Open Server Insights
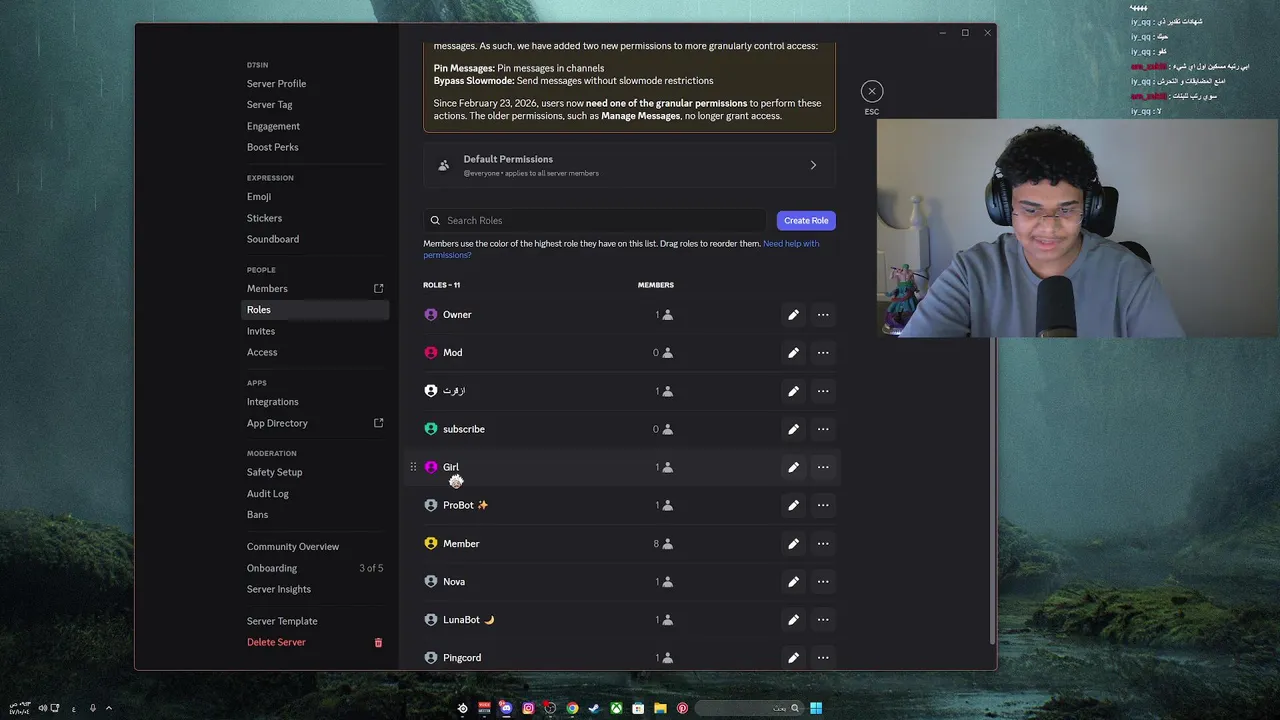Image resolution: width=1280 pixels, height=720 pixels. click(x=279, y=589)
